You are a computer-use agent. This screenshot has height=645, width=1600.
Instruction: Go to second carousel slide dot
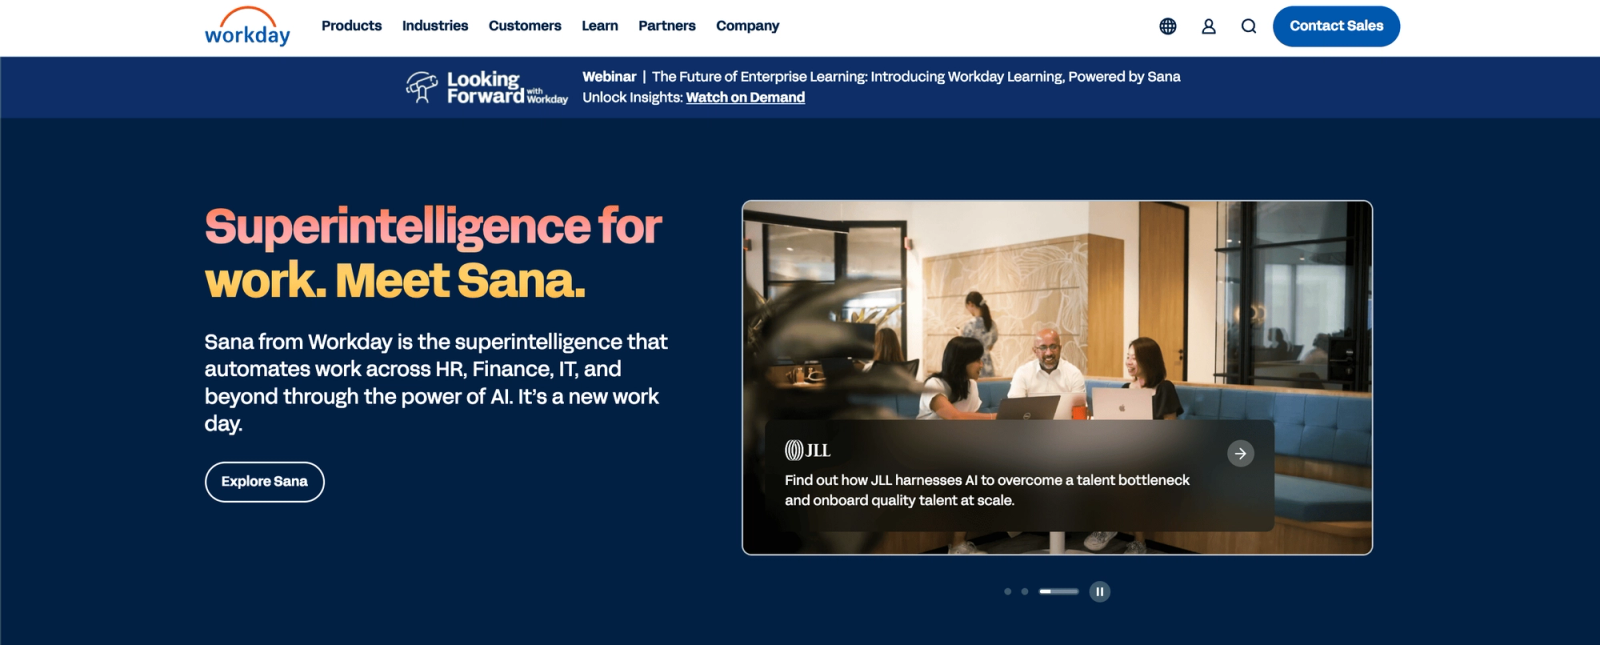[x=1024, y=592]
